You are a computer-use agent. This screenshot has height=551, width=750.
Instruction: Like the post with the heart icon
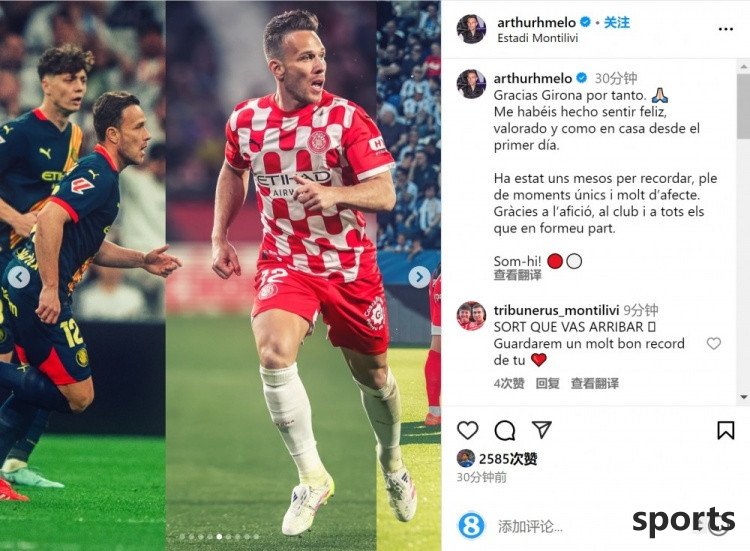(467, 430)
